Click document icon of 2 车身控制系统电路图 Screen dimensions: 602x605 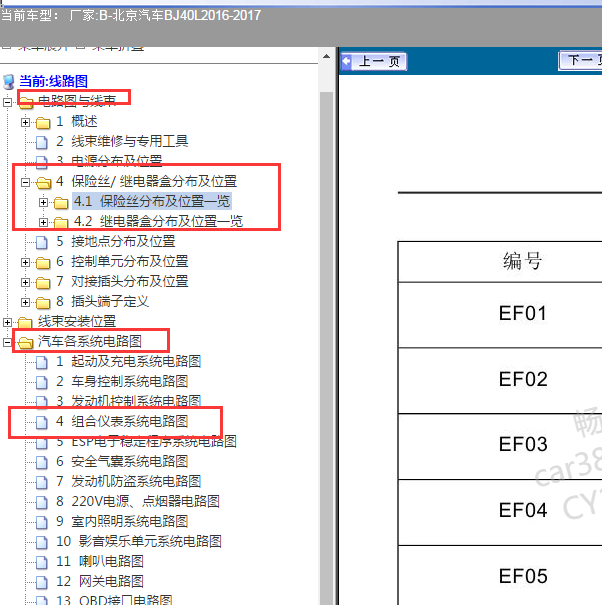tap(42, 382)
